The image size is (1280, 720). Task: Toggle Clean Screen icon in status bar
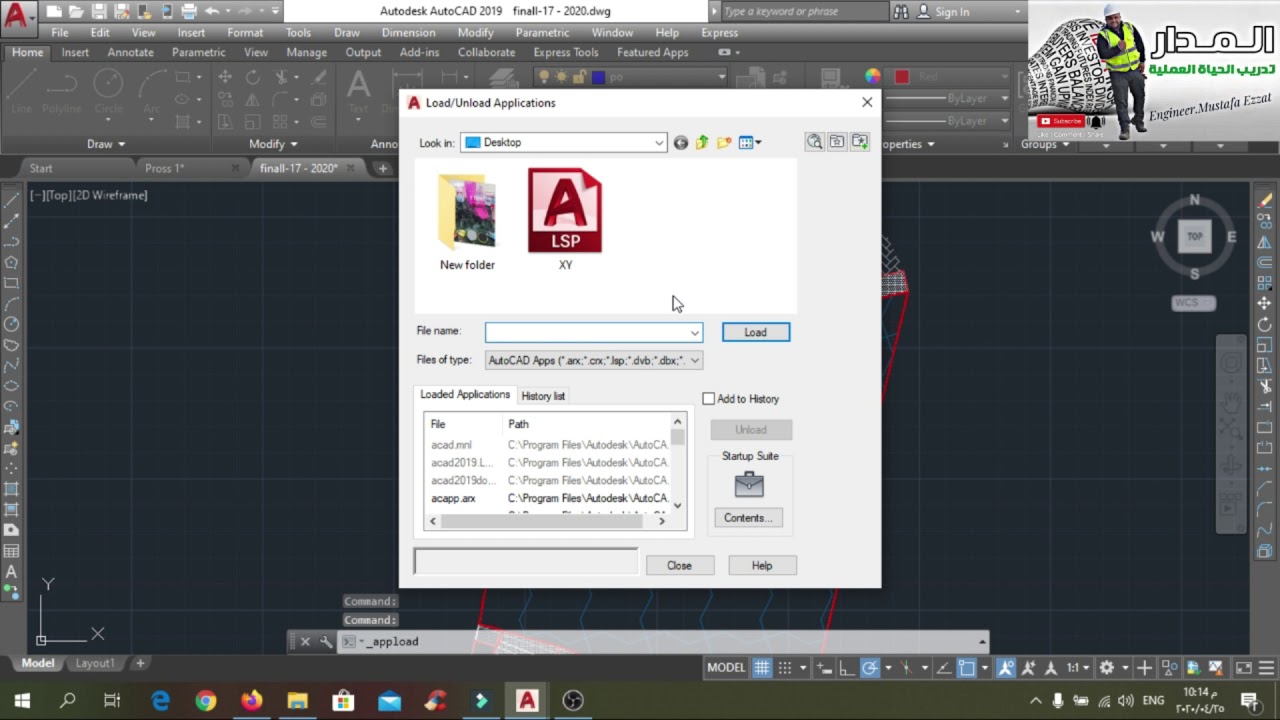1244,668
